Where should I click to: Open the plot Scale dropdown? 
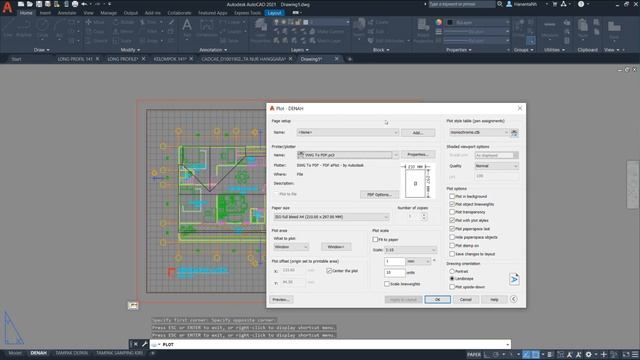(410, 250)
